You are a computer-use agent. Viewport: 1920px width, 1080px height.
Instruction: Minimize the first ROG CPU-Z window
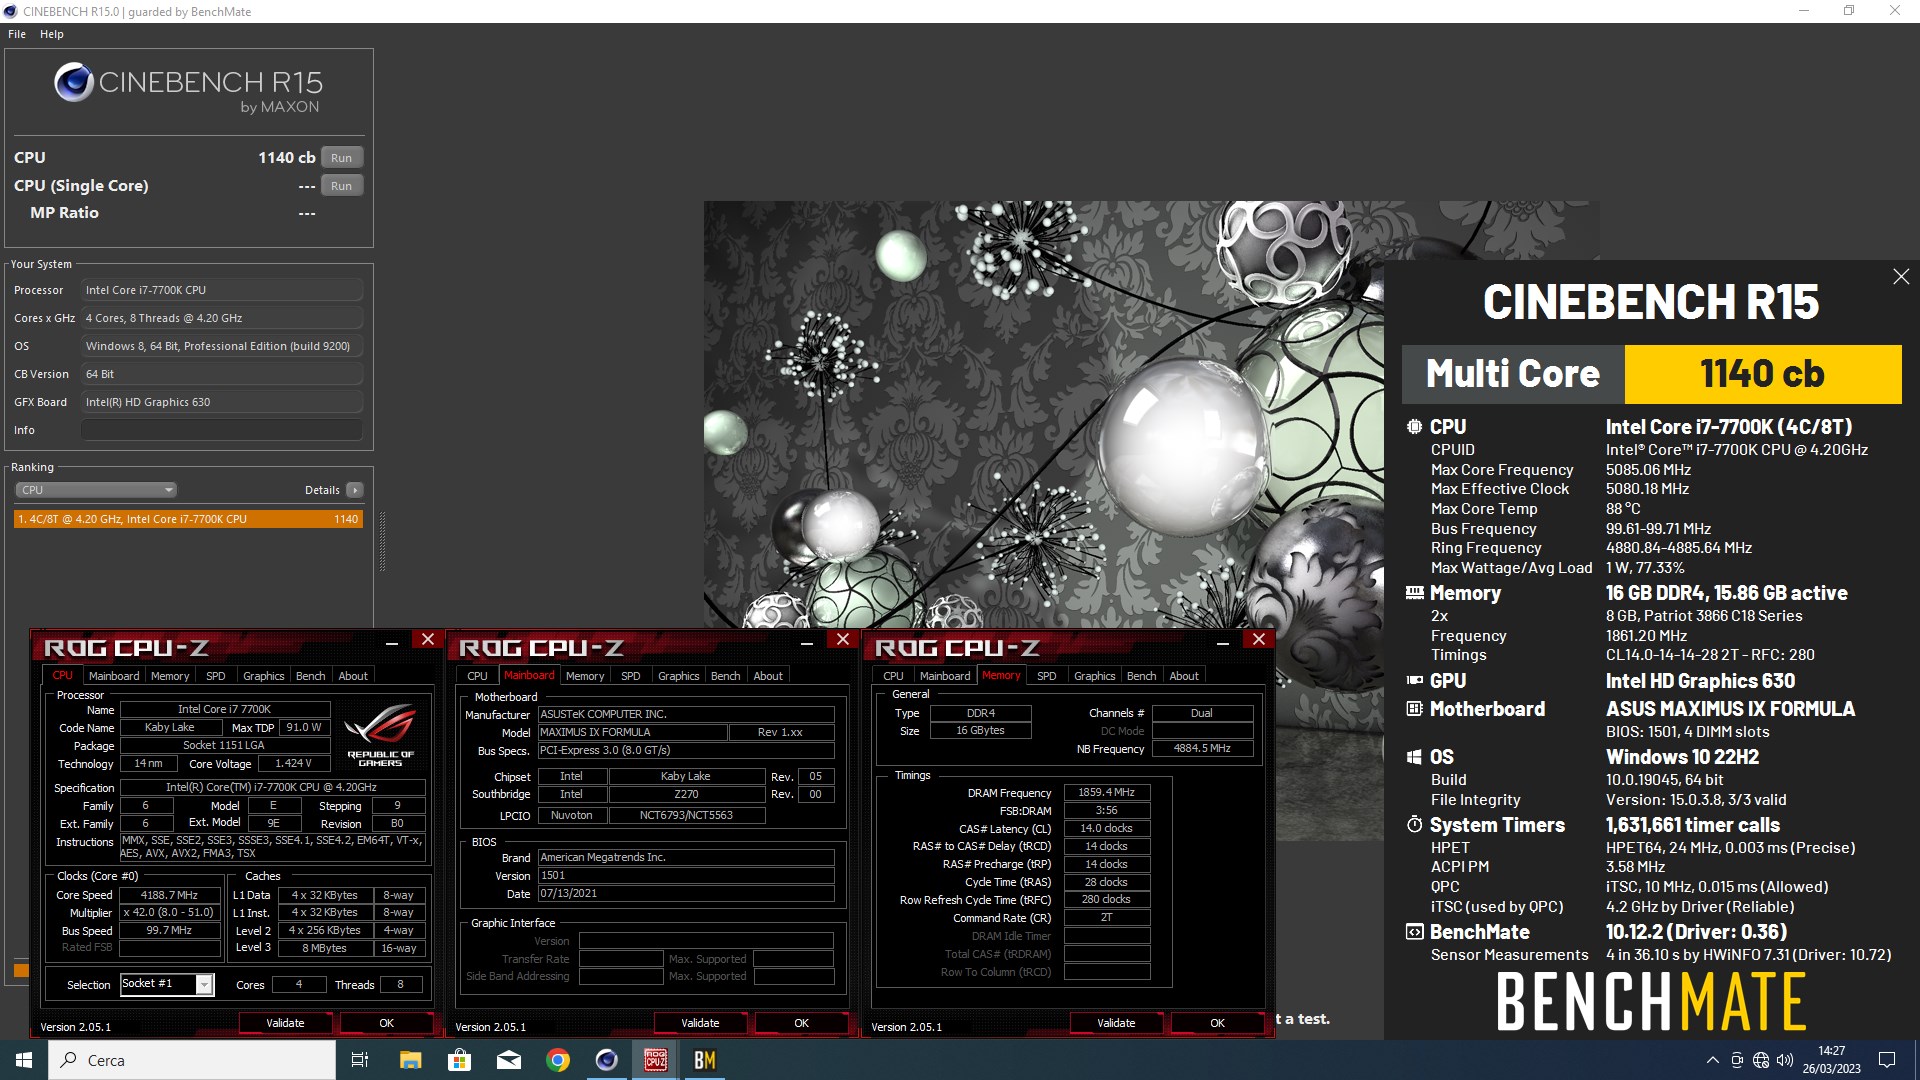(x=392, y=642)
